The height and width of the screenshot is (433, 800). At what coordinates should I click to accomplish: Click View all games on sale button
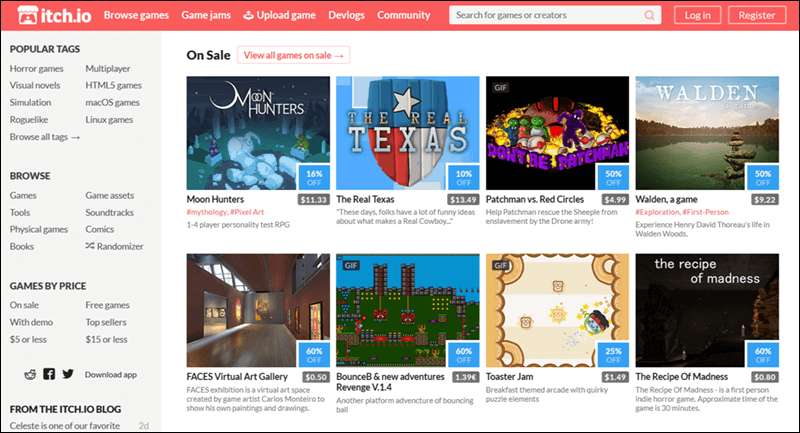(293, 55)
